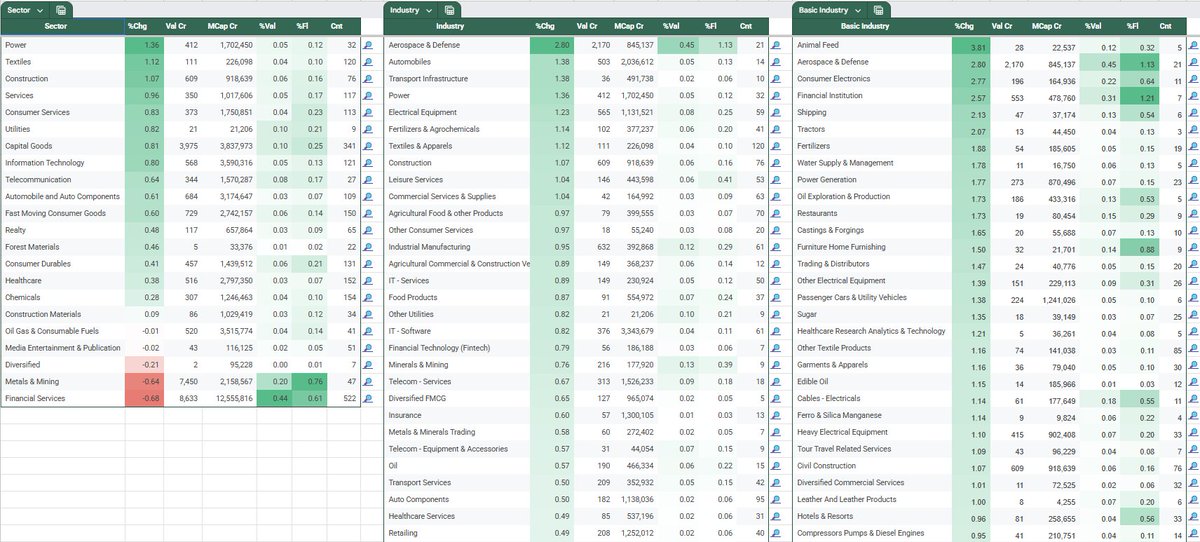Viewport: 1200px width, 542px height.
Task: Click the magnifier icon for the Healthcare sector row
Action: pos(368,281)
